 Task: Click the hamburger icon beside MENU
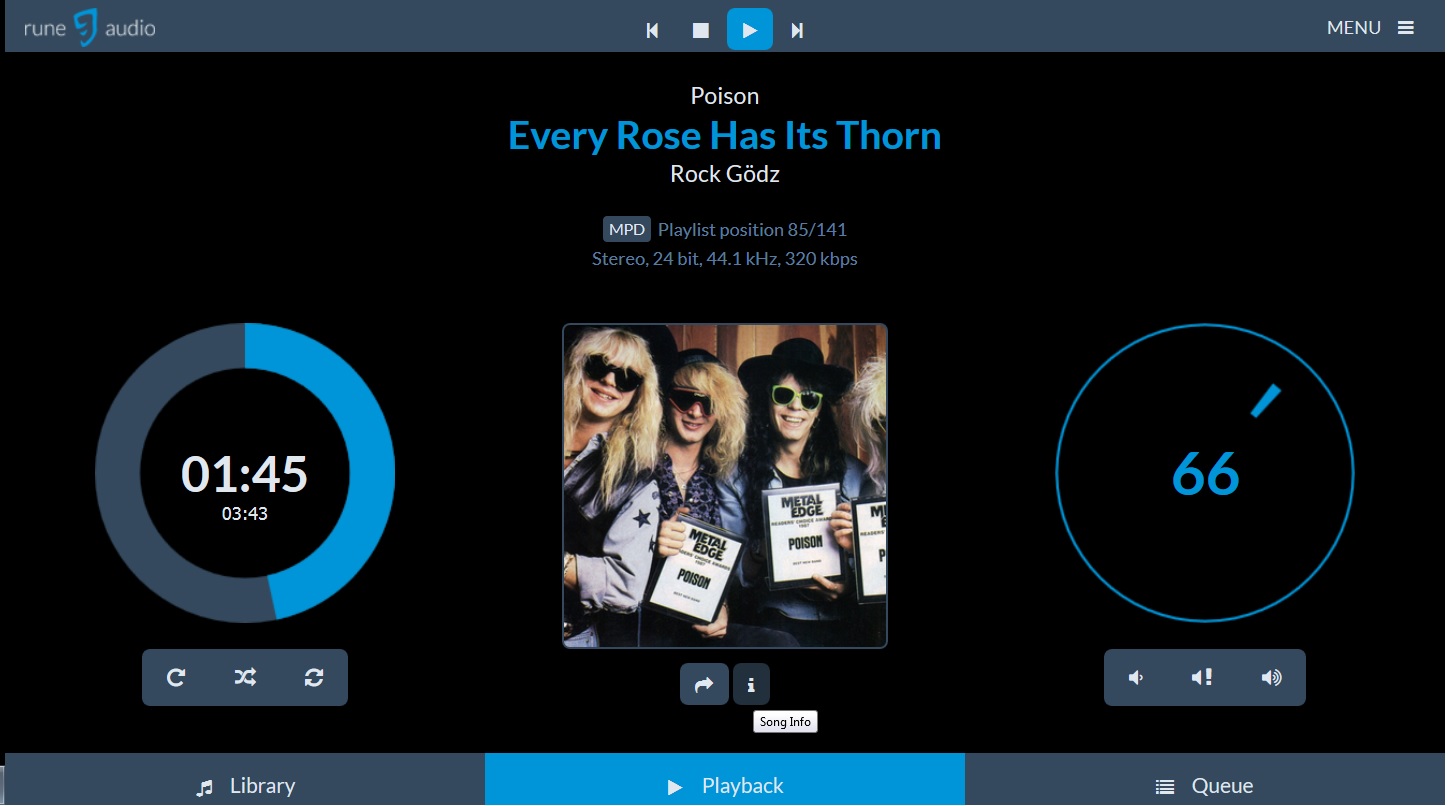(x=1406, y=28)
